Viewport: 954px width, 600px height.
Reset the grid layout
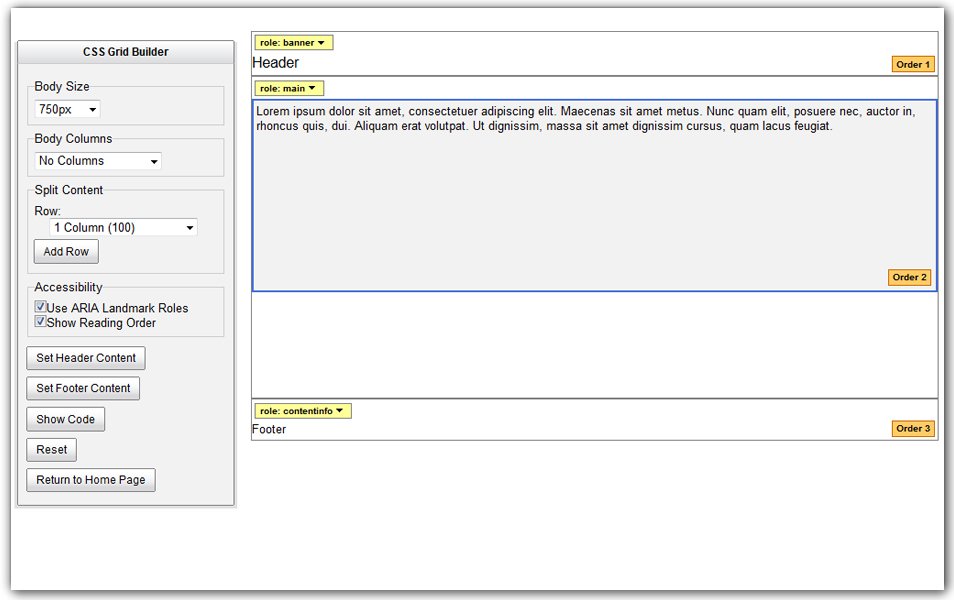(x=52, y=450)
